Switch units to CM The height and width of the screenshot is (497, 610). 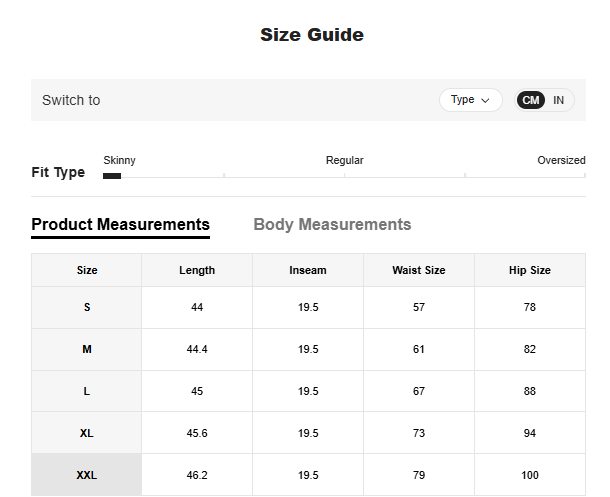531,100
